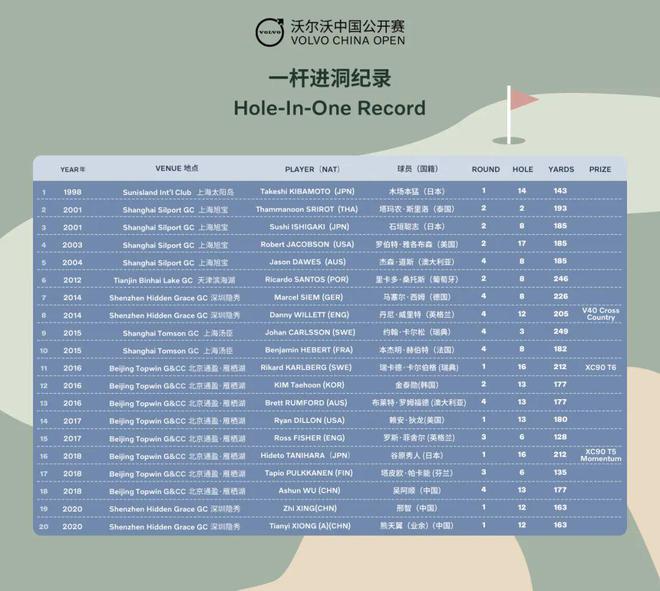Image resolution: width=660 pixels, height=591 pixels.
Task: Select player 'Jason DAWES (AUS)'
Action: point(308,262)
